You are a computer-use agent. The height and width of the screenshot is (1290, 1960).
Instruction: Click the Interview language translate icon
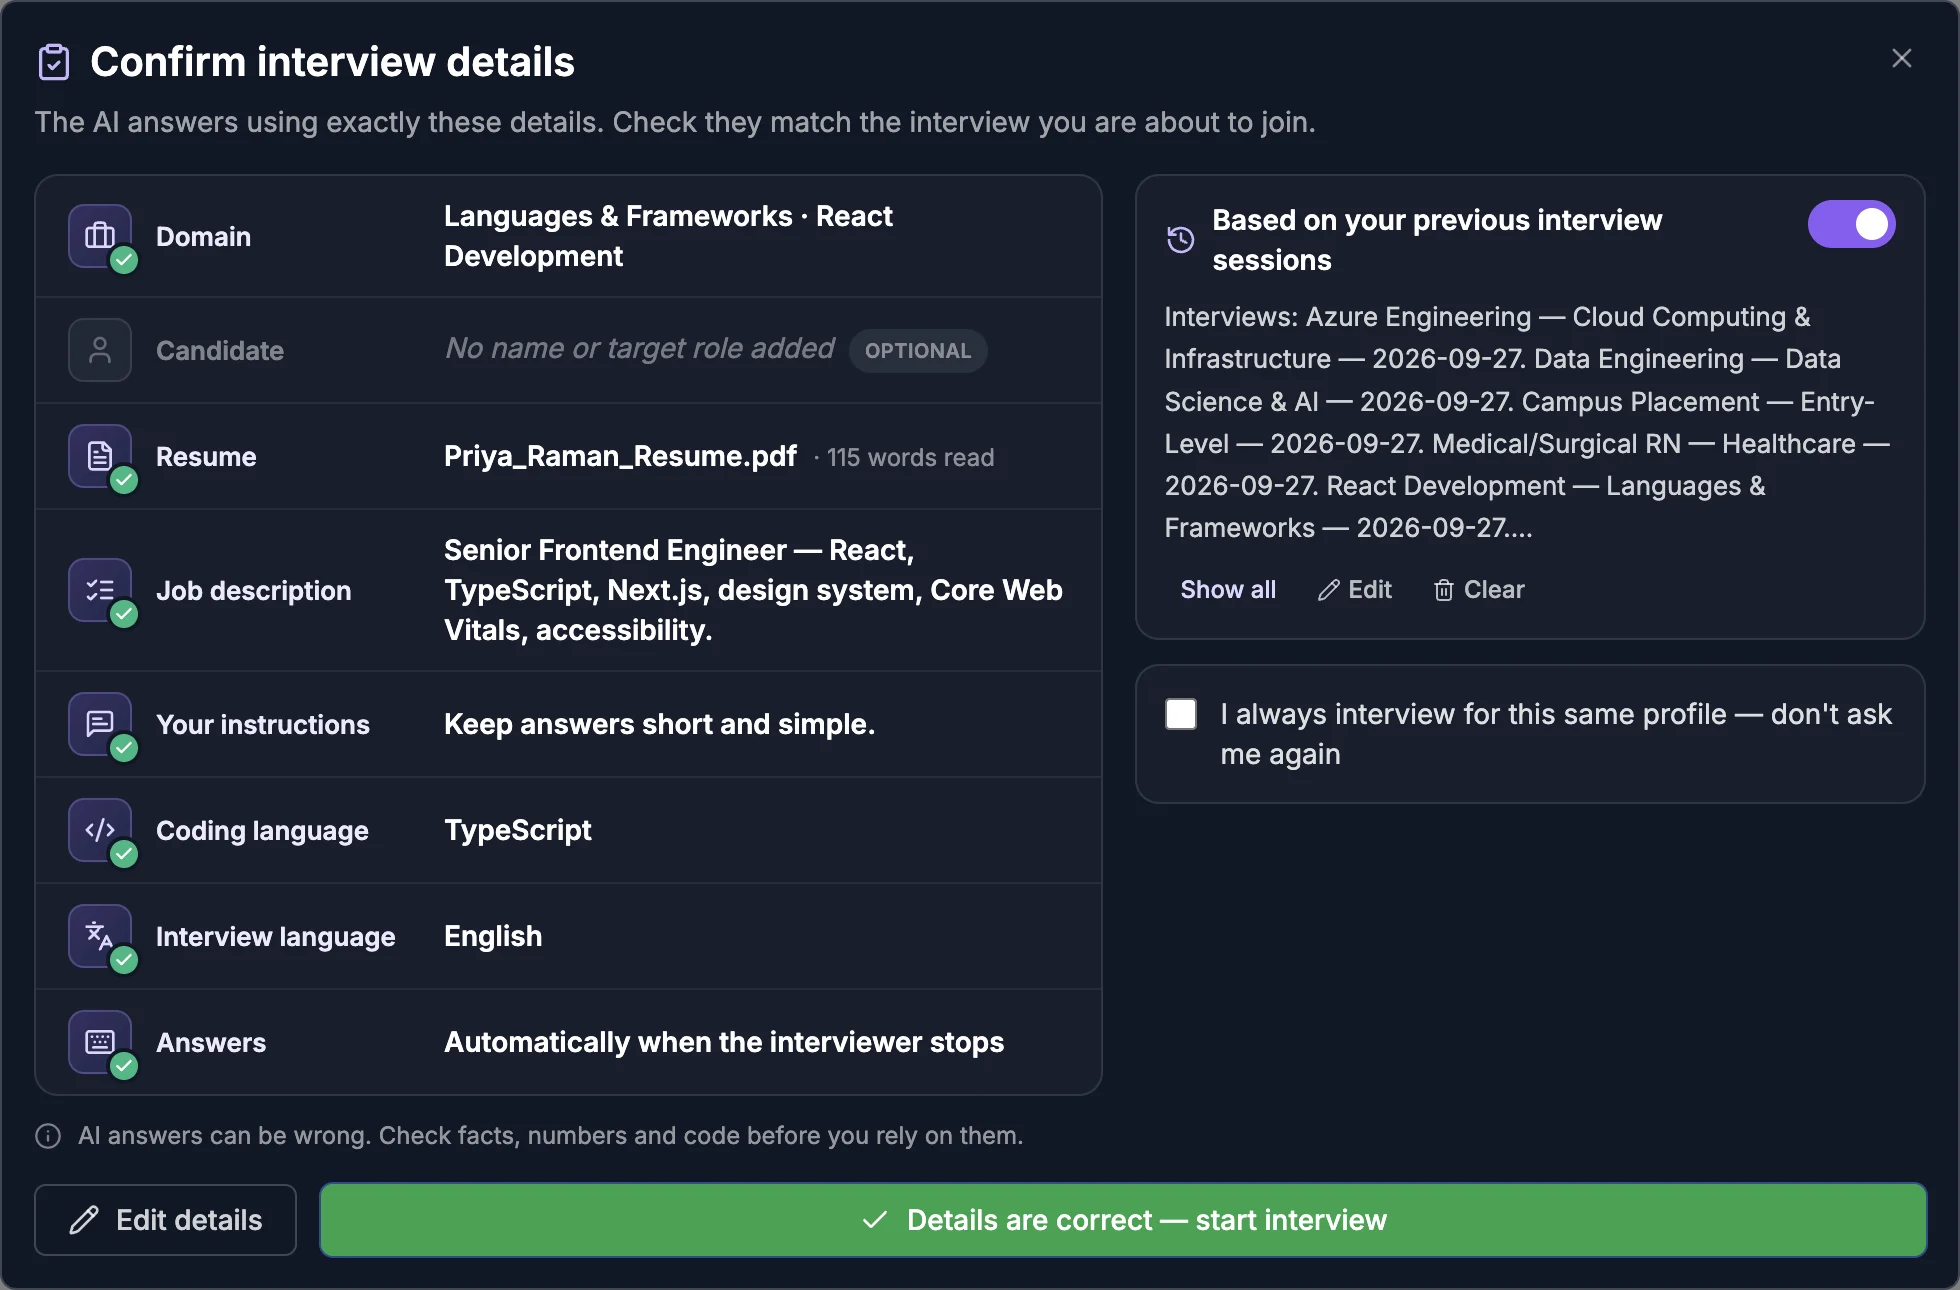click(x=100, y=936)
